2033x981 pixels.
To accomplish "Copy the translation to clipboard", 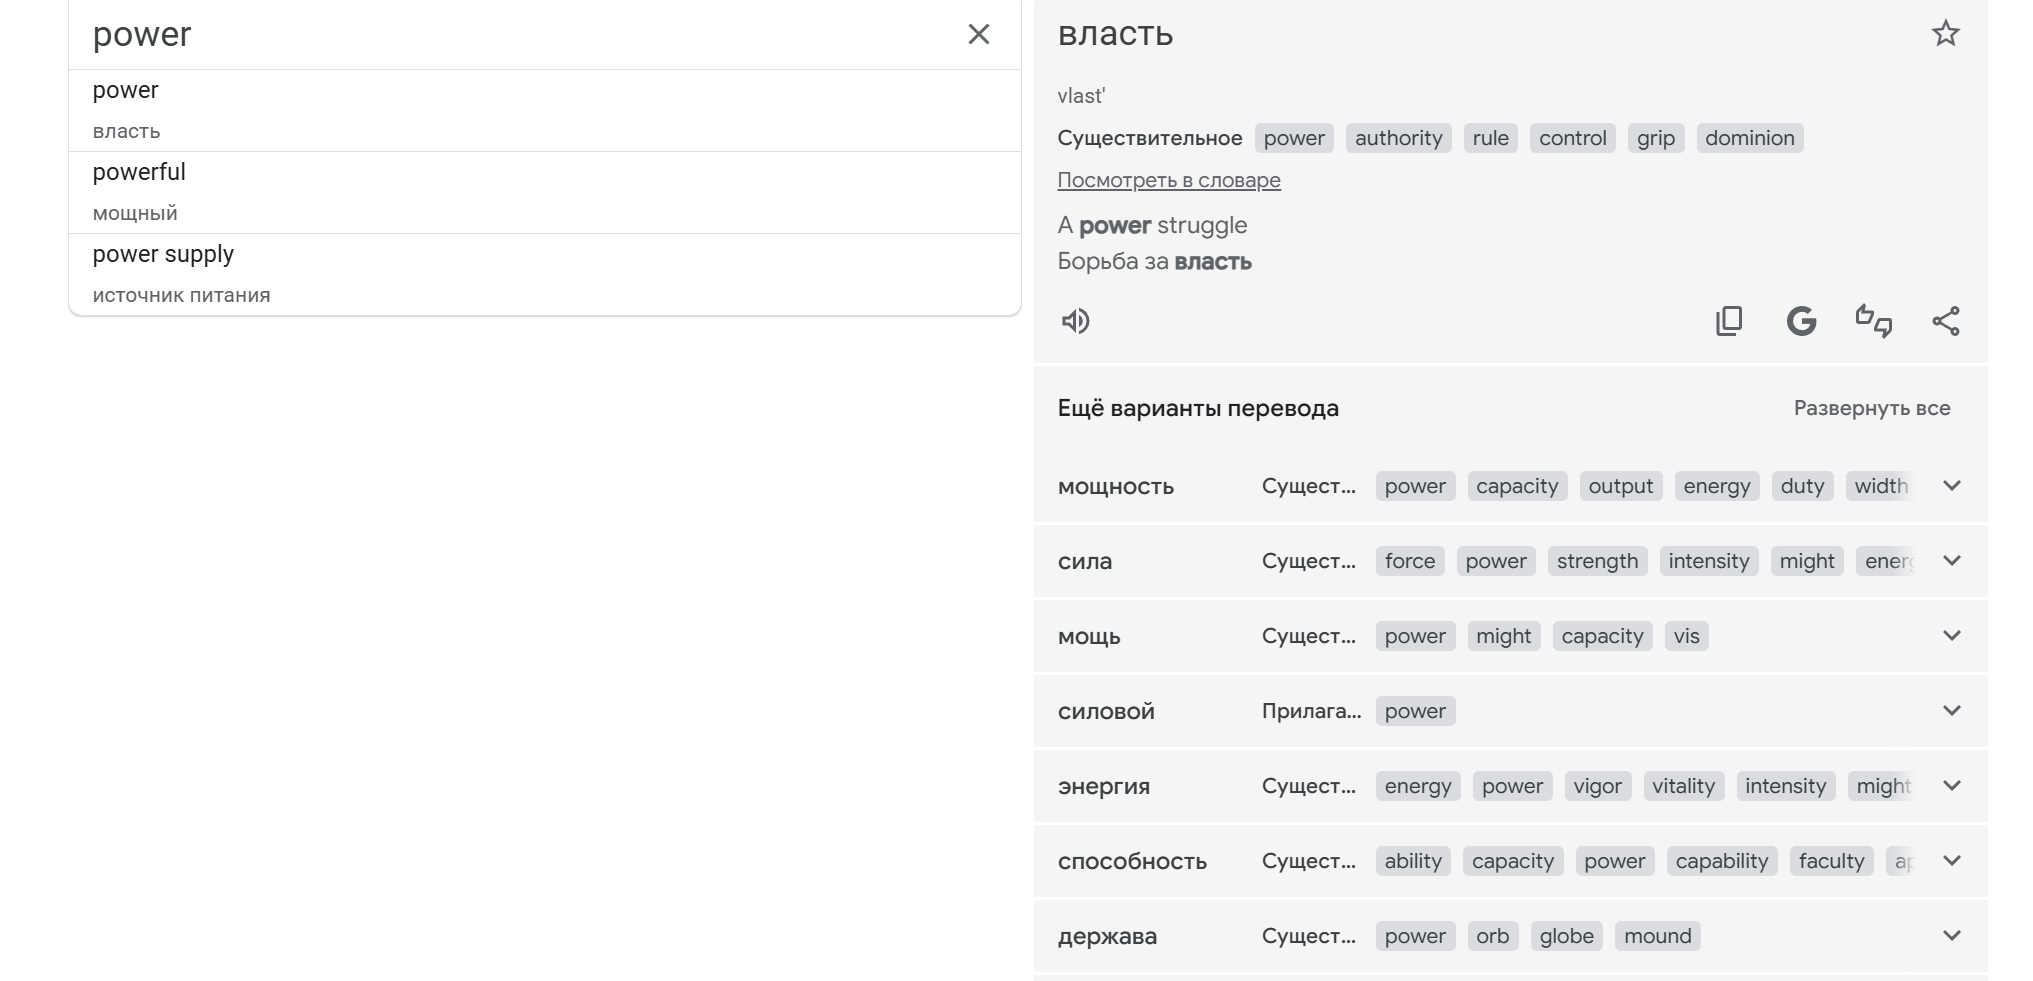I will coord(1729,321).
